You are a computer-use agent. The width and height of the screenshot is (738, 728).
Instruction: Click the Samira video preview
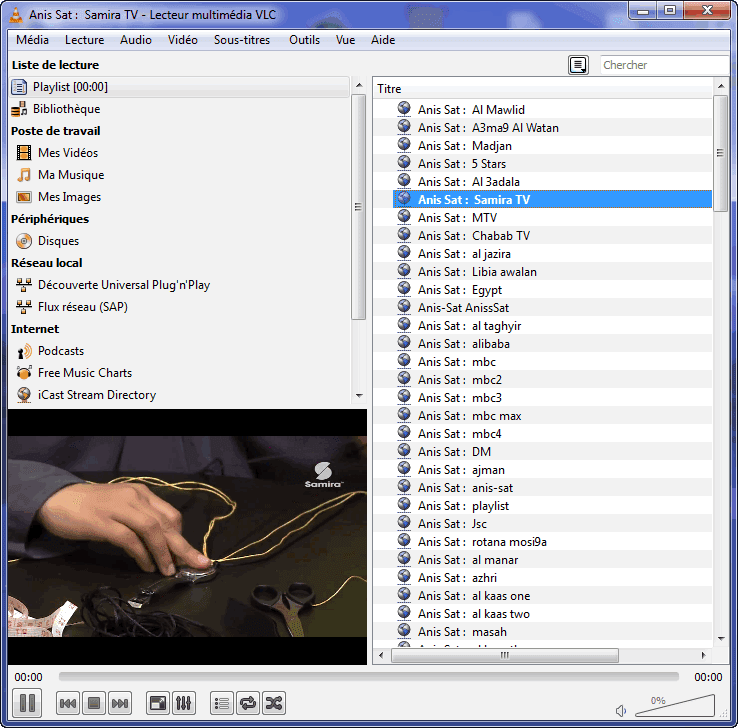(187, 536)
